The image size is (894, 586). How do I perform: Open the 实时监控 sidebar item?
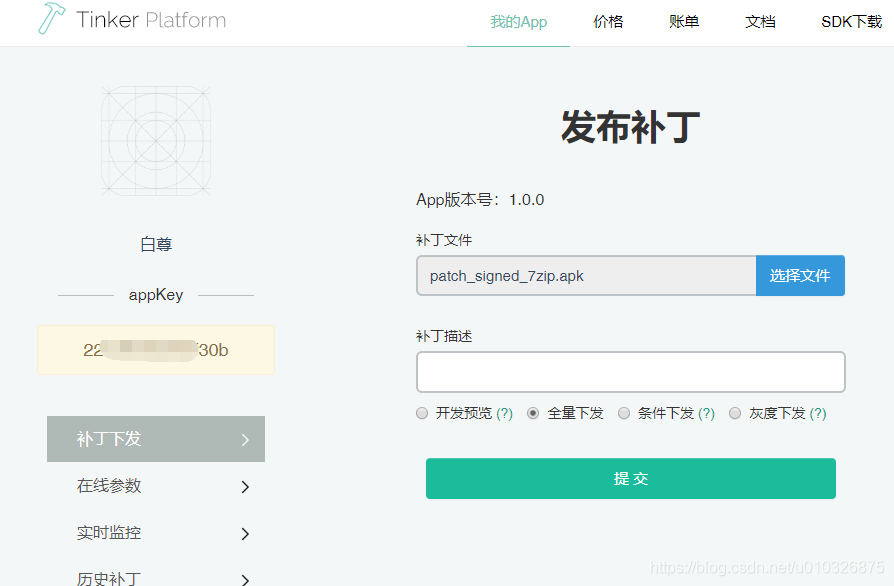[x=156, y=533]
